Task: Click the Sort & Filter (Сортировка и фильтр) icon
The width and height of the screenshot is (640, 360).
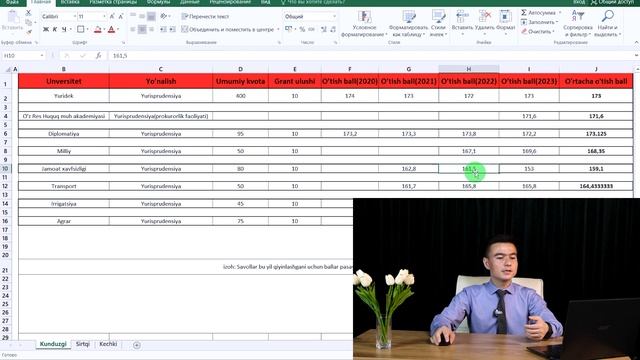Action: coord(578,17)
